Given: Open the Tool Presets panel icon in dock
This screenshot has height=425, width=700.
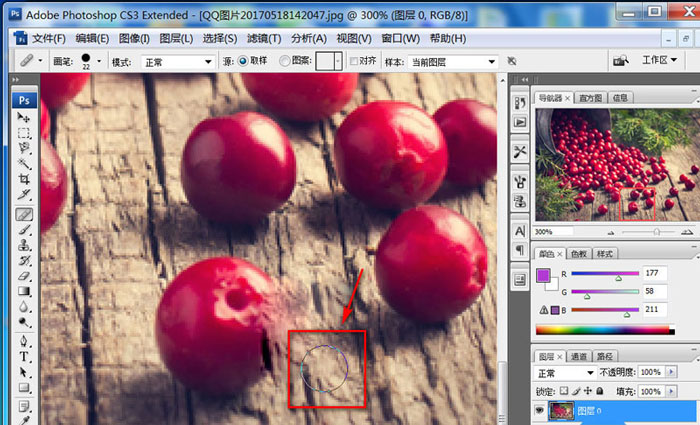Looking at the screenshot, I should [x=520, y=152].
